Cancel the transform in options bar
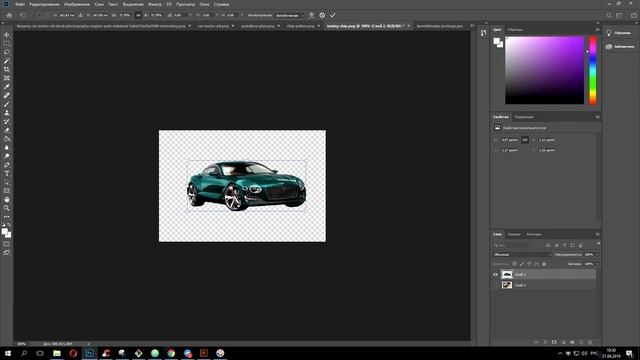 pos(322,15)
